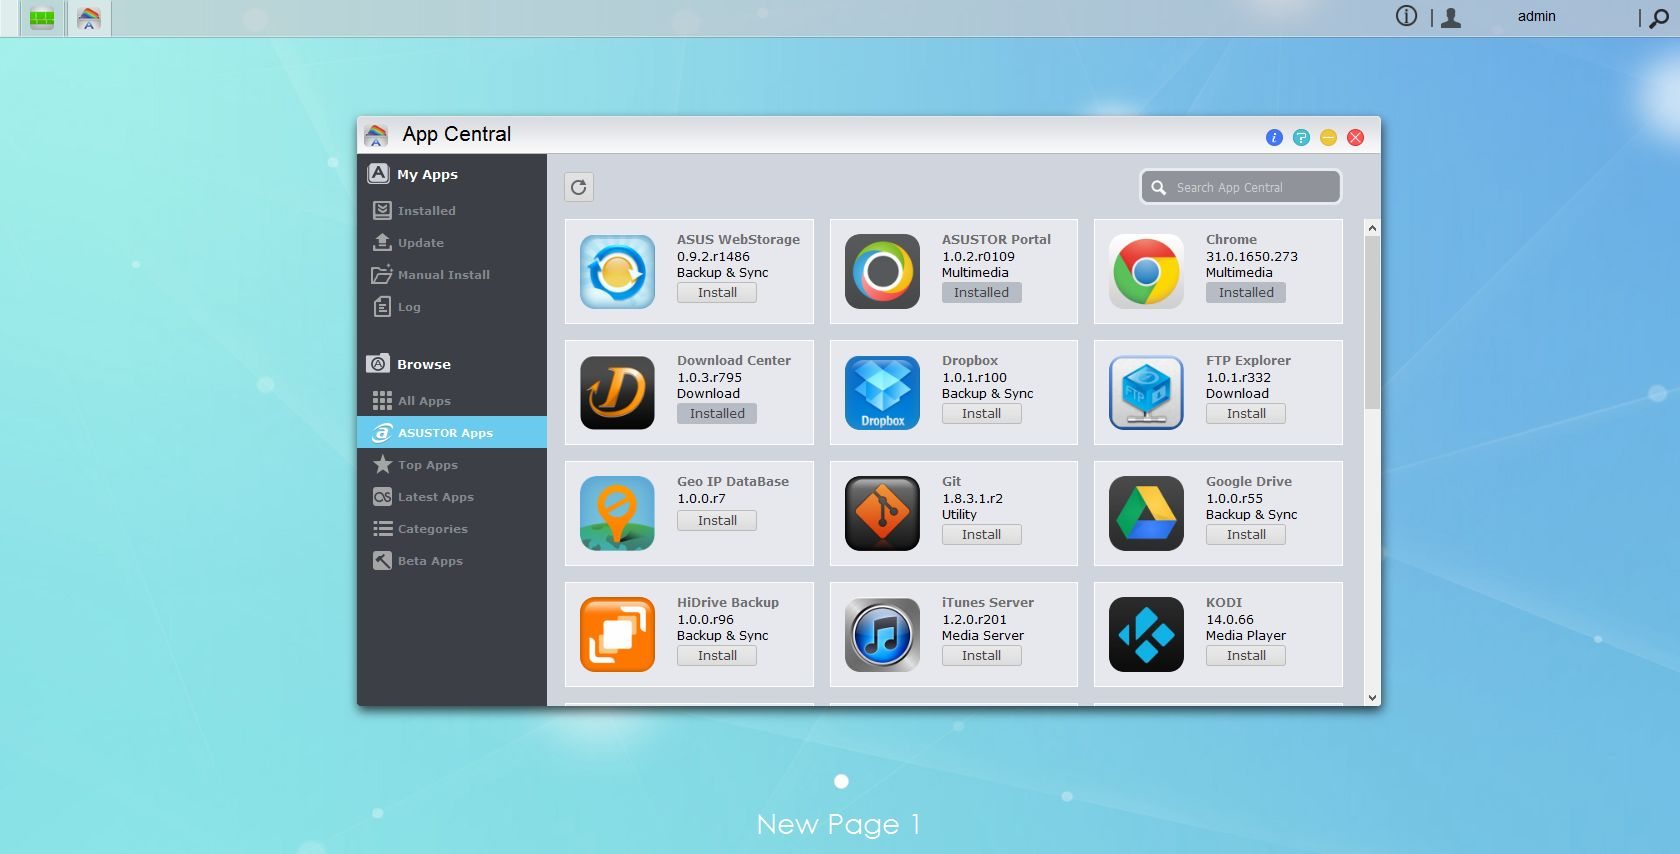Viewport: 1680px width, 854px height.
Task: Click the App Central icon in top taskbar
Action: (89, 18)
